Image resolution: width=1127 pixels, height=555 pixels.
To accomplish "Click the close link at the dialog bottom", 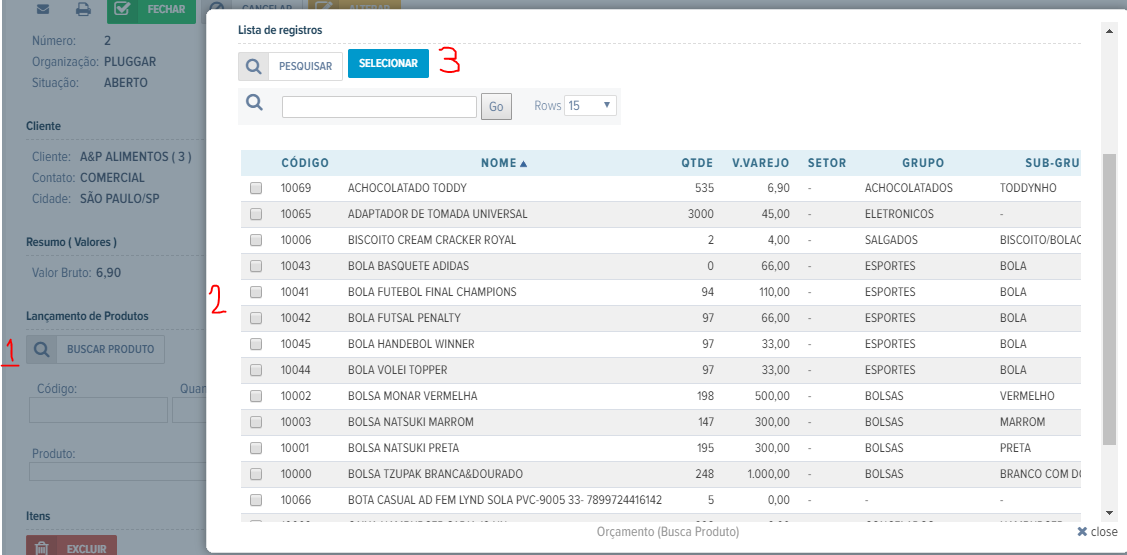I will [1097, 532].
